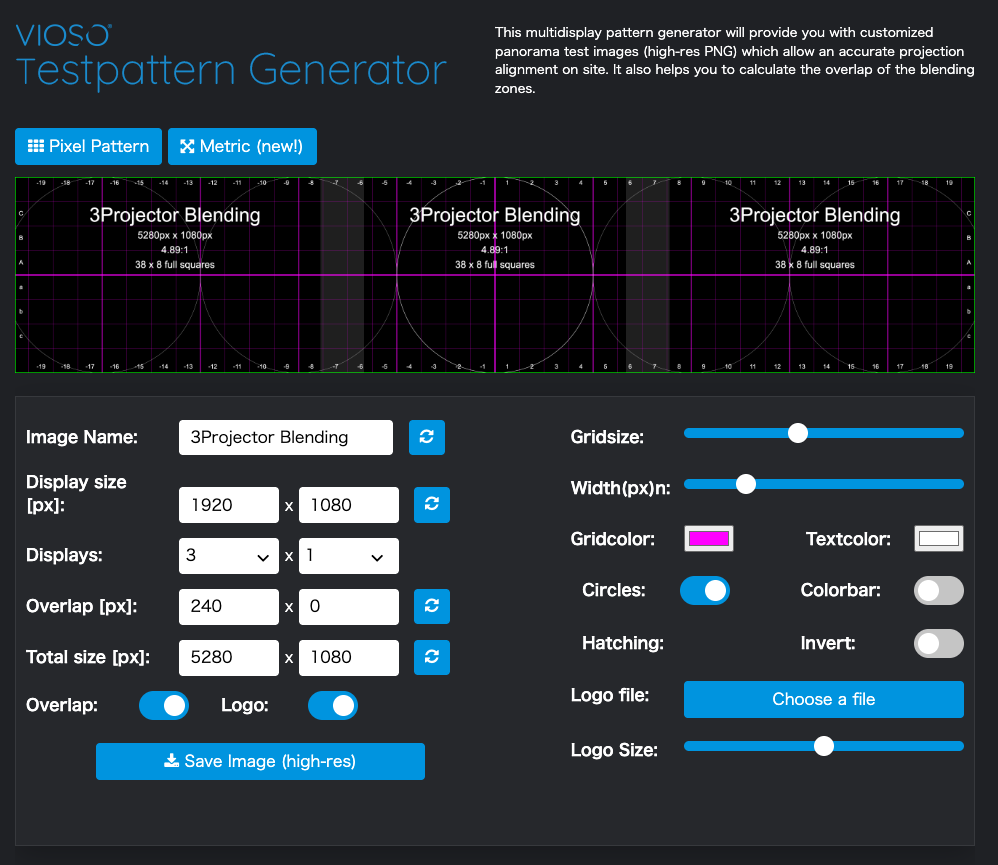Click the vertical overlap field showing 0
The width and height of the screenshot is (998, 865).
(349, 606)
